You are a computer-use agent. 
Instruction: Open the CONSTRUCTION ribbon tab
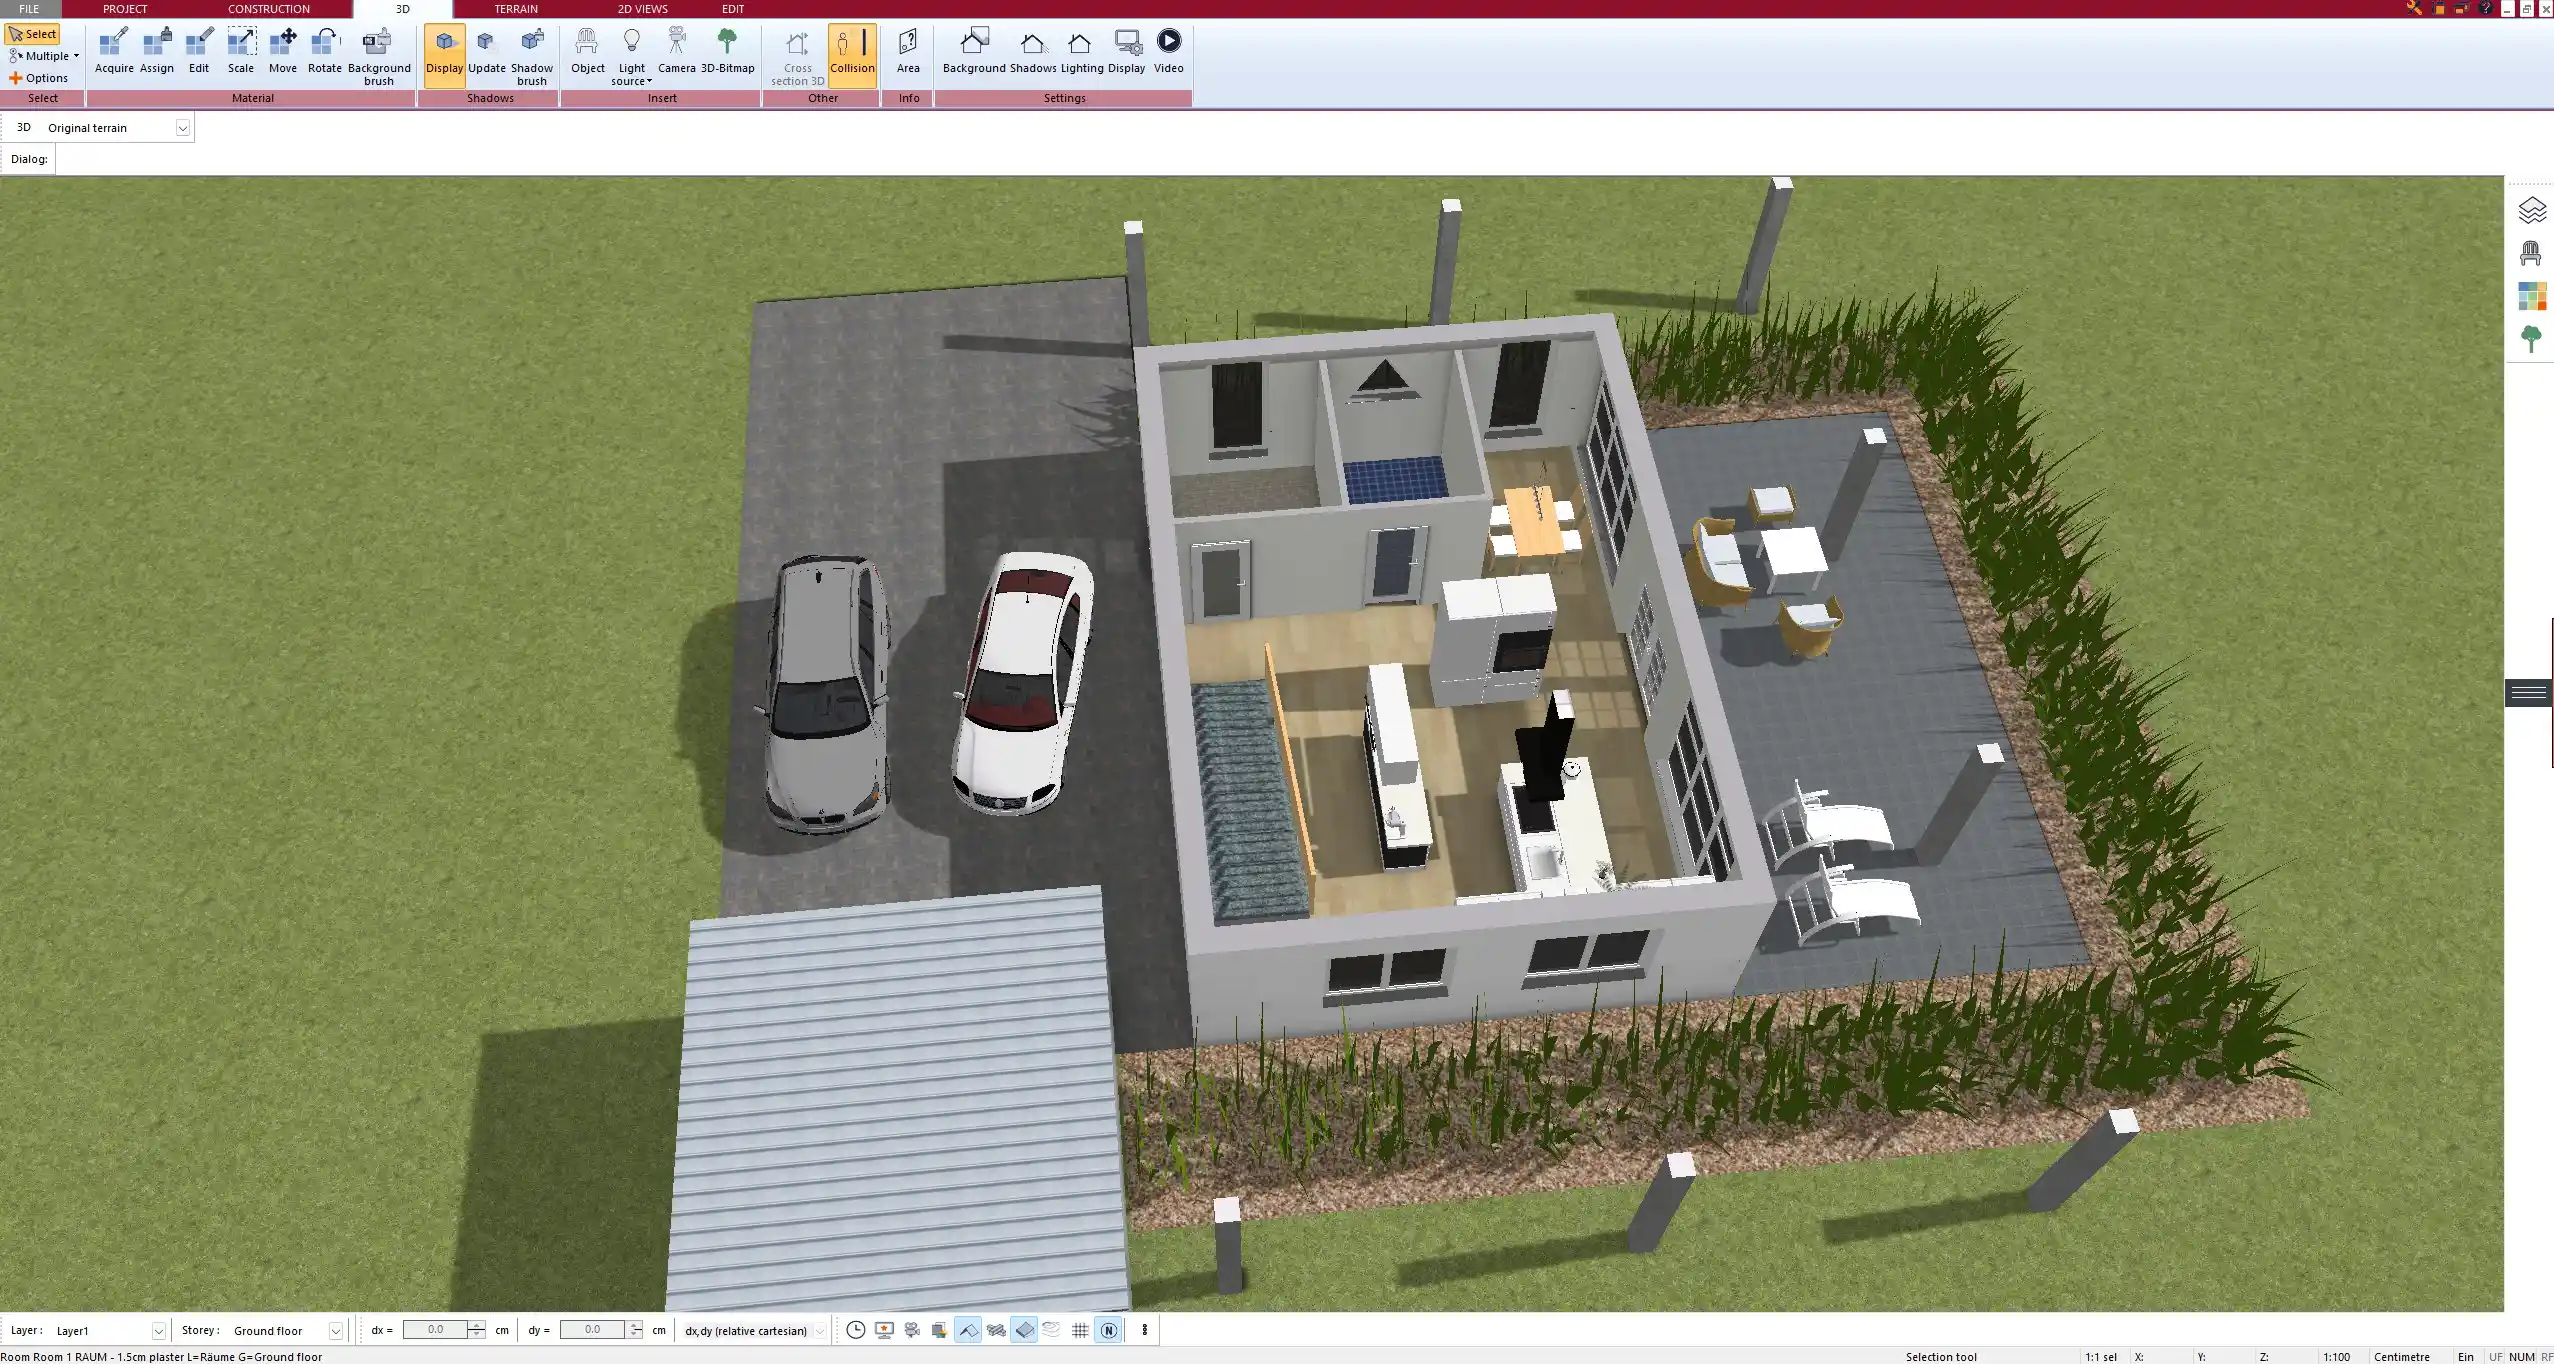click(268, 9)
